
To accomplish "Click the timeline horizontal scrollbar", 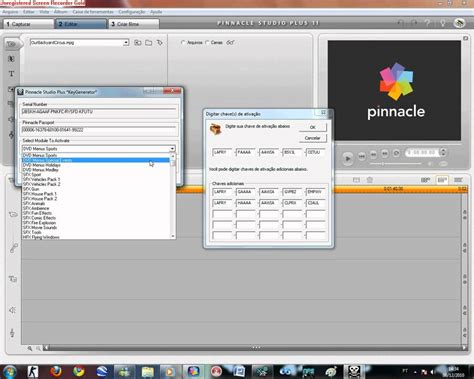I will click(255, 348).
